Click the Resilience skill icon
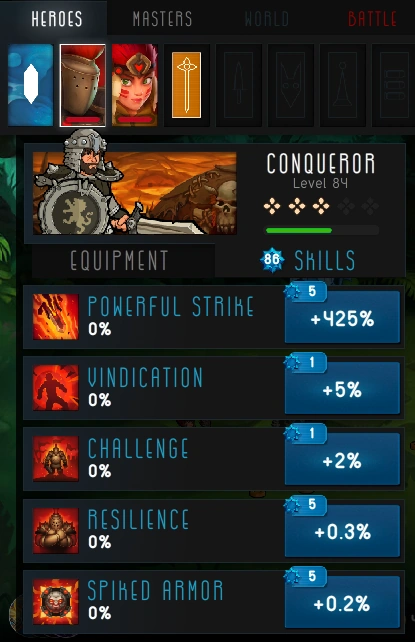Viewport: 415px width, 642px height. (56, 530)
